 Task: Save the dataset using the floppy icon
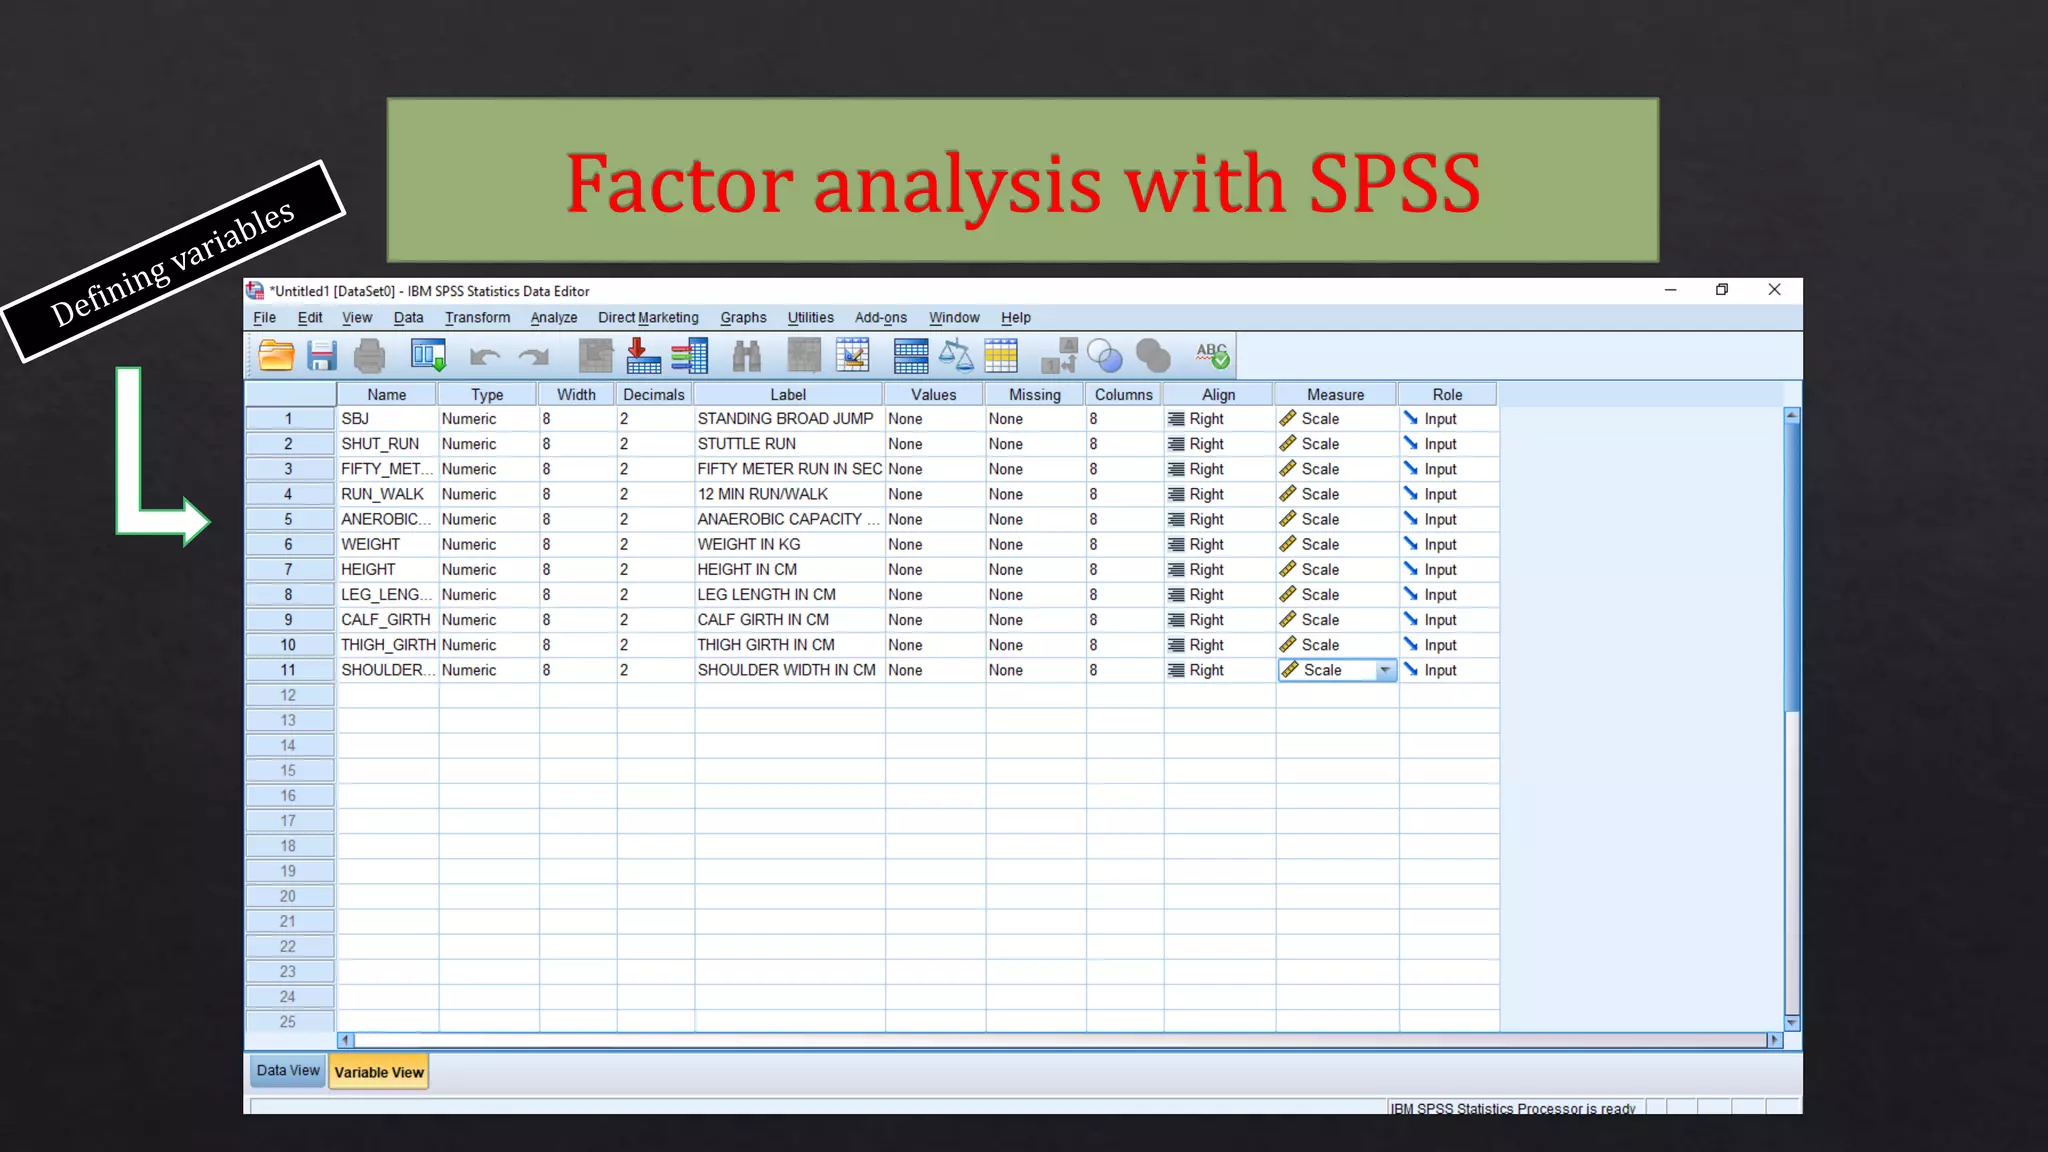coord(322,356)
